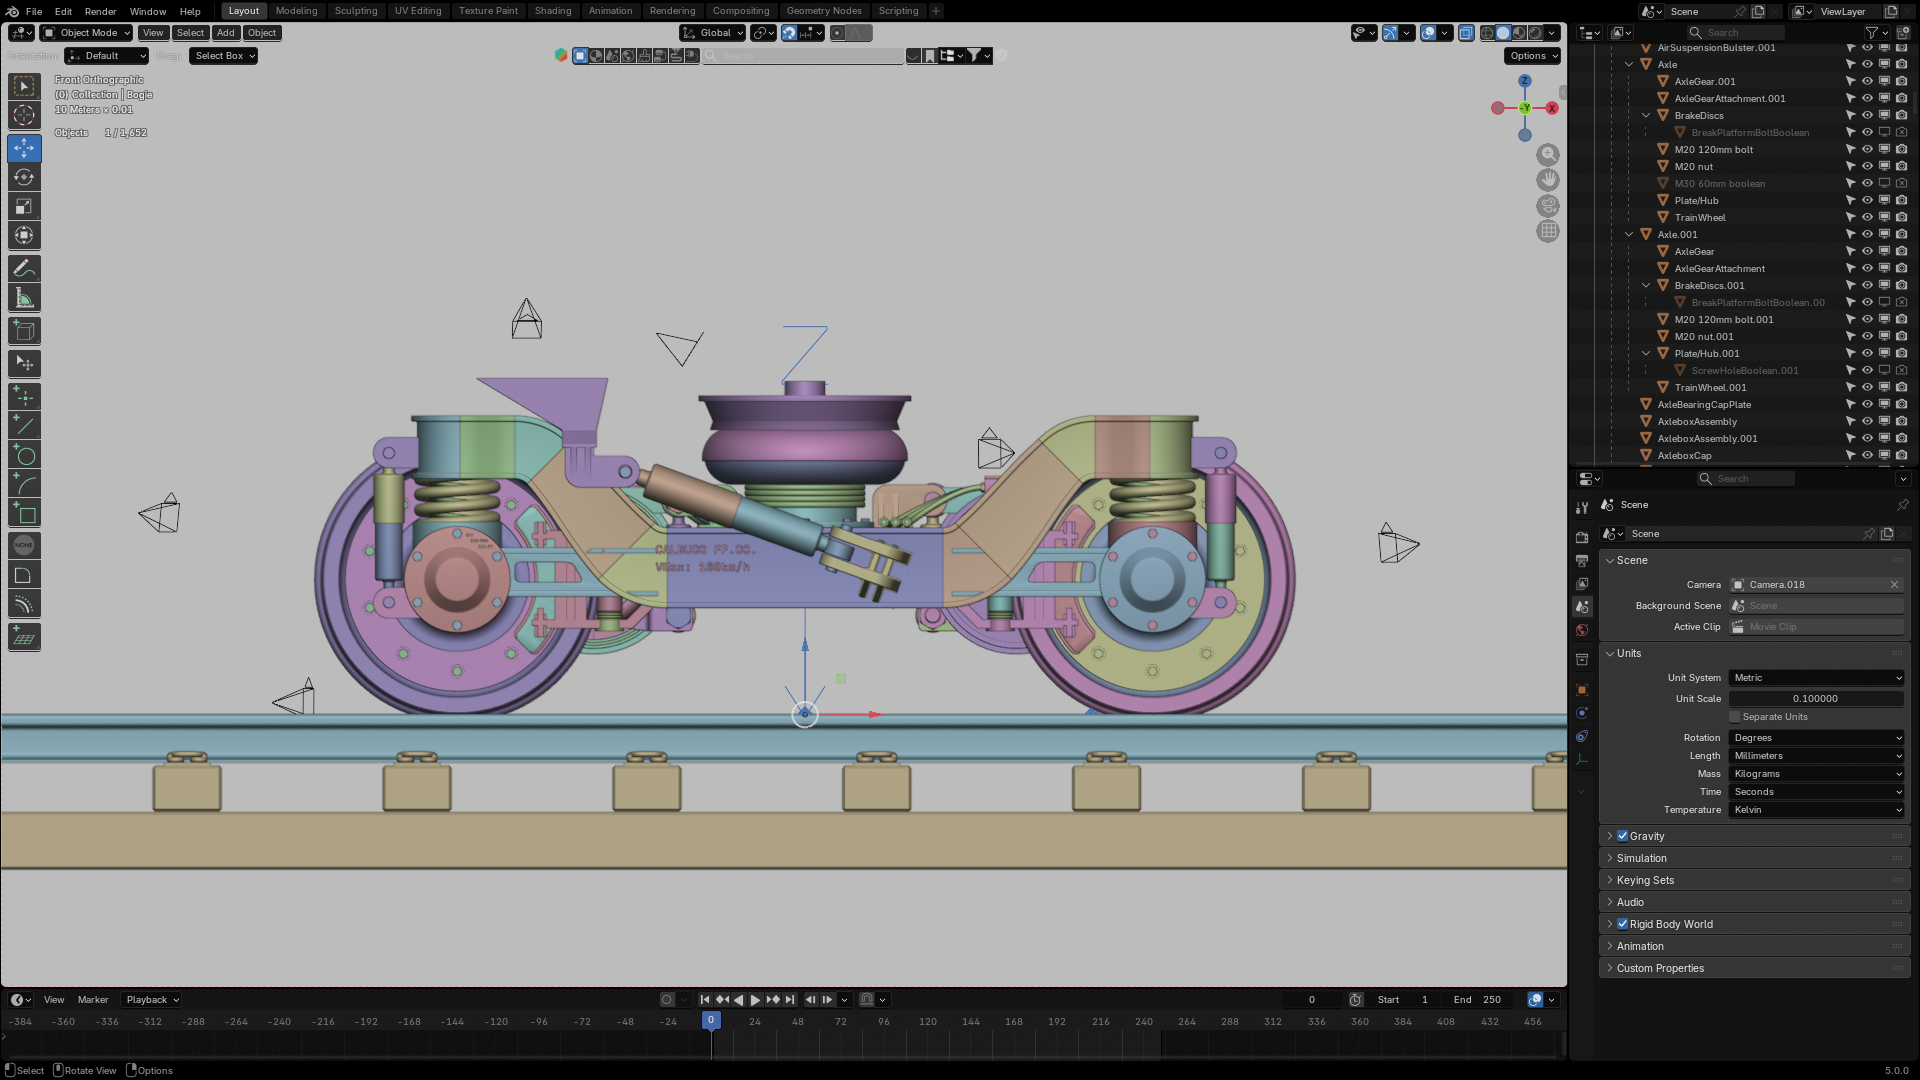The image size is (1920, 1080).
Task: Pin the Scene properties editor
Action: click(x=1902, y=505)
